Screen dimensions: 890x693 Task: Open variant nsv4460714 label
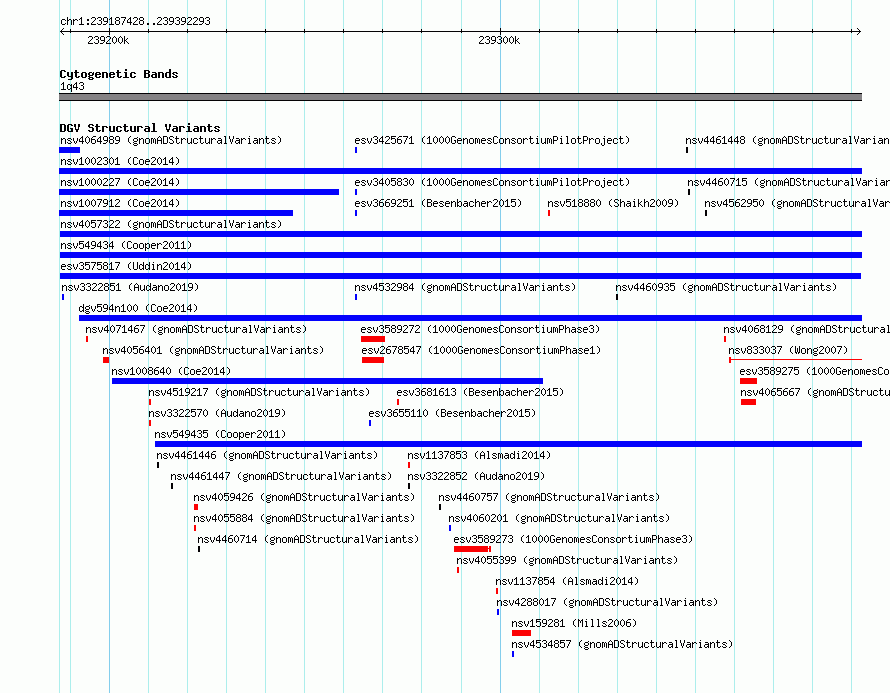pos(308,539)
